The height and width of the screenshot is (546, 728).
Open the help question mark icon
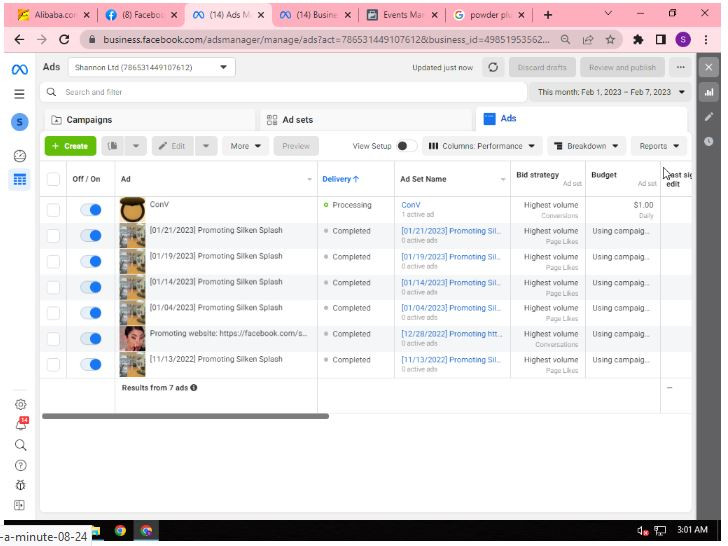(20, 465)
